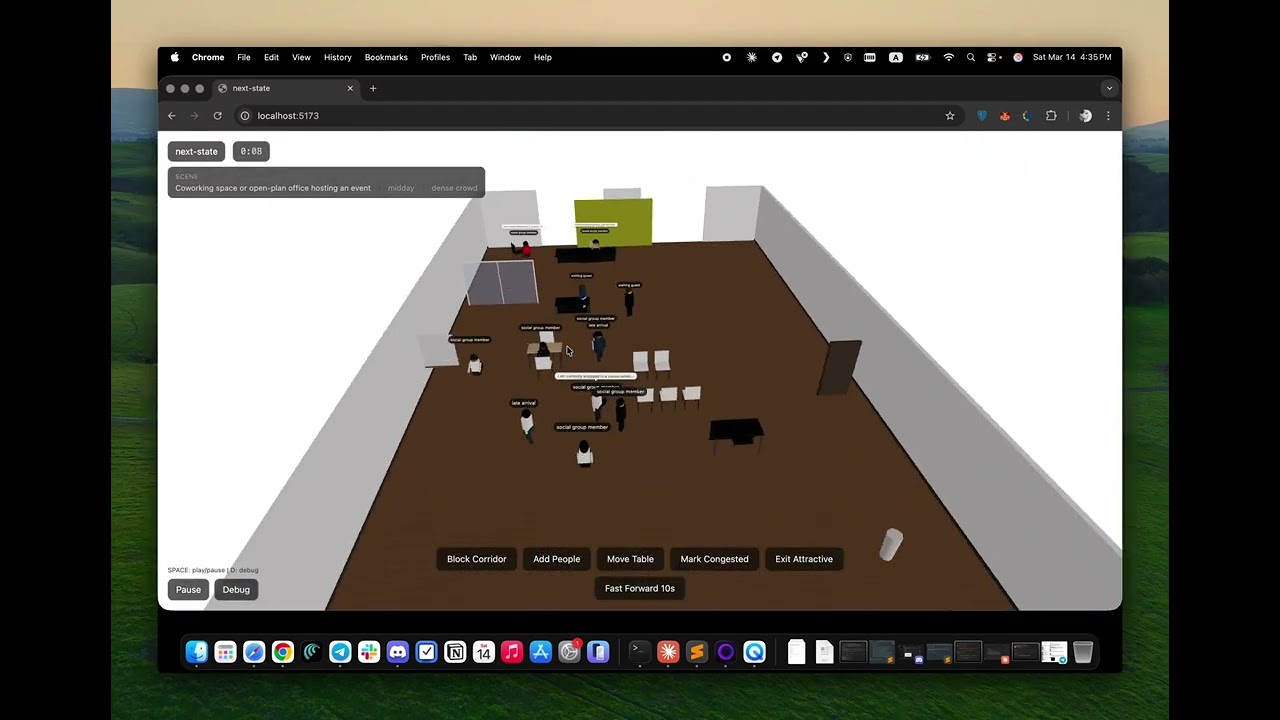Open the View menu
This screenshot has height=720, width=1280.
(301, 57)
